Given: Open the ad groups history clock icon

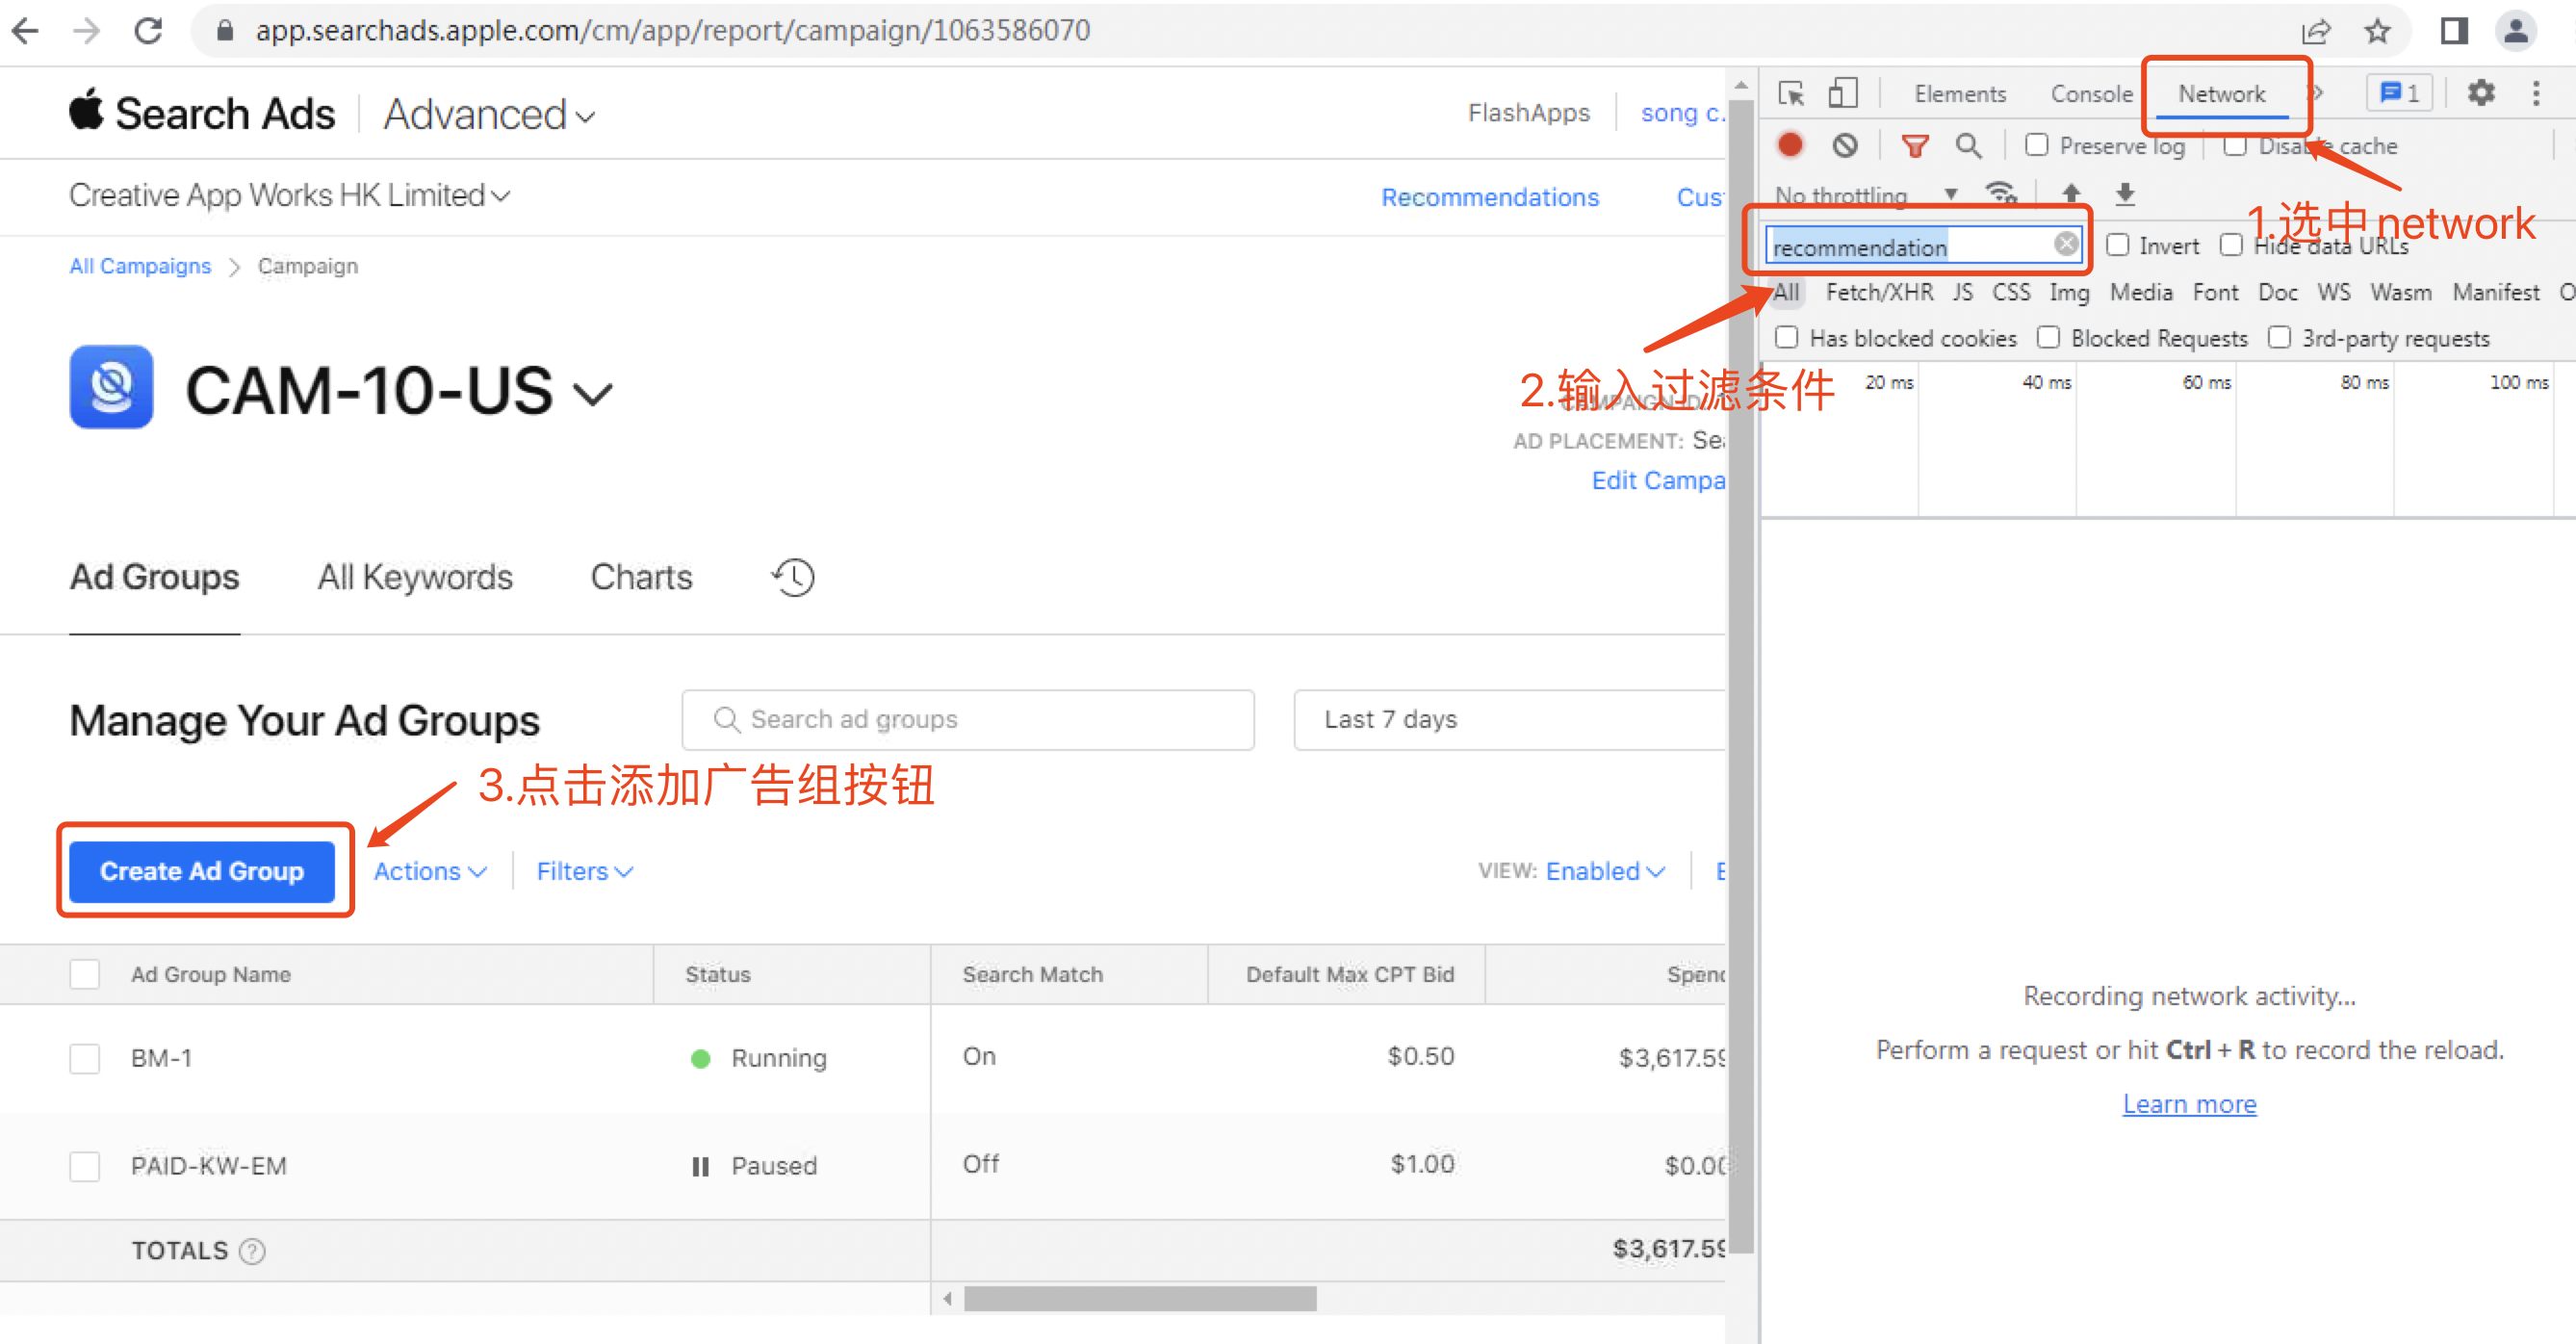Looking at the screenshot, I should [x=793, y=577].
